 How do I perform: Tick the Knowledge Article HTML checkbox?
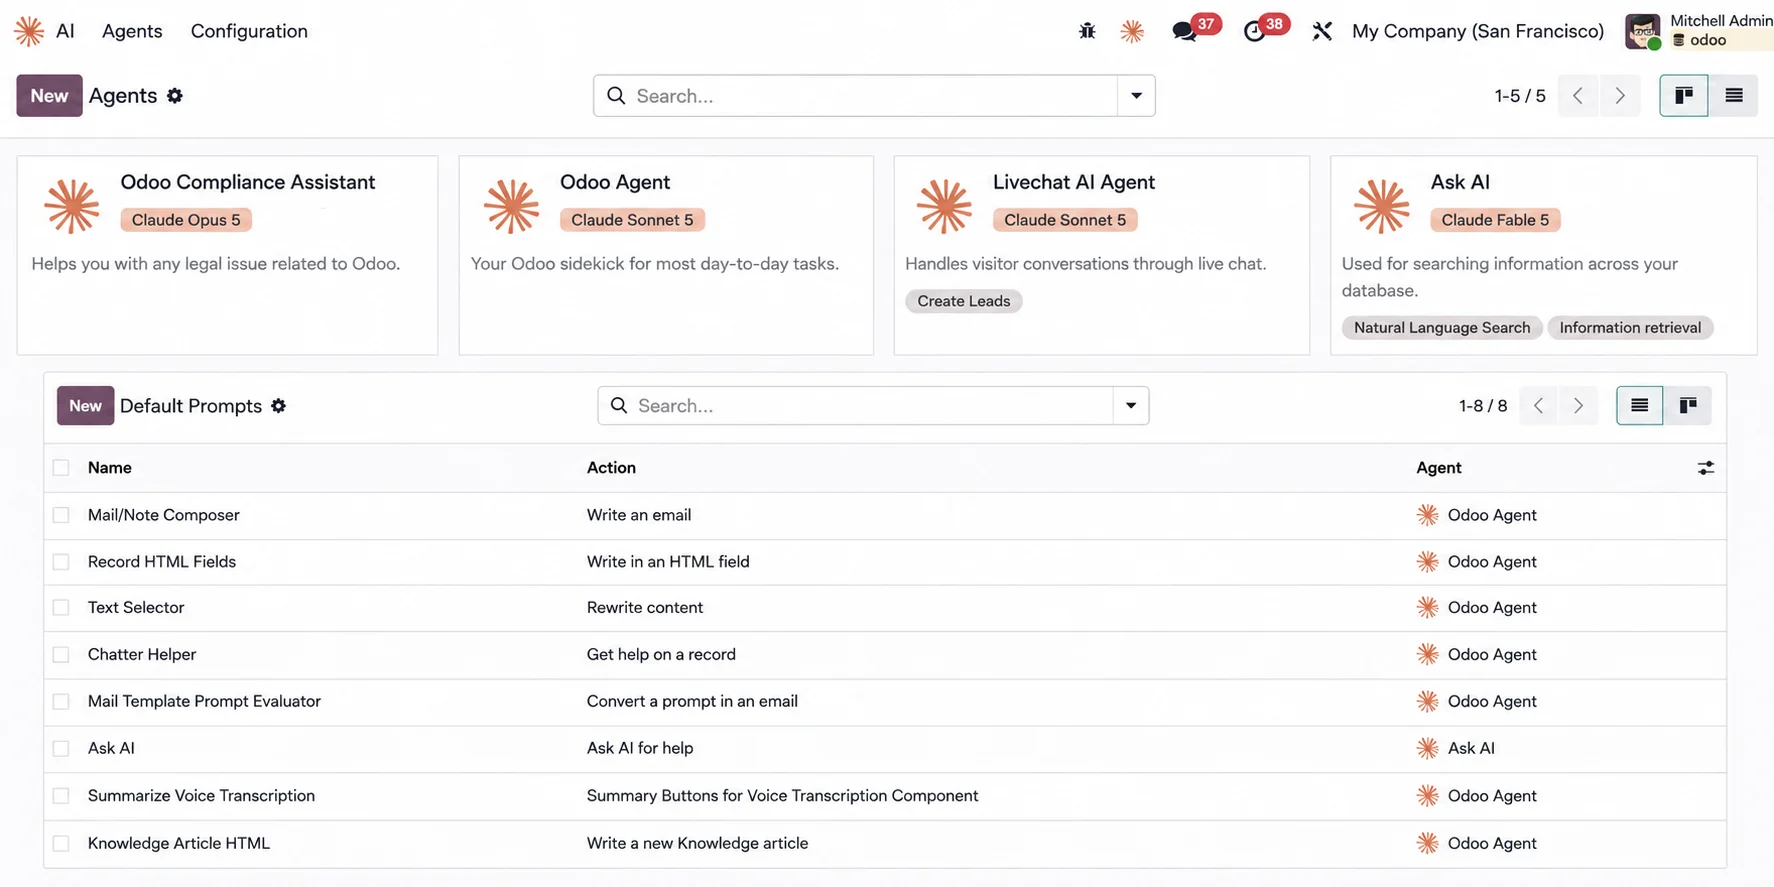coord(61,844)
